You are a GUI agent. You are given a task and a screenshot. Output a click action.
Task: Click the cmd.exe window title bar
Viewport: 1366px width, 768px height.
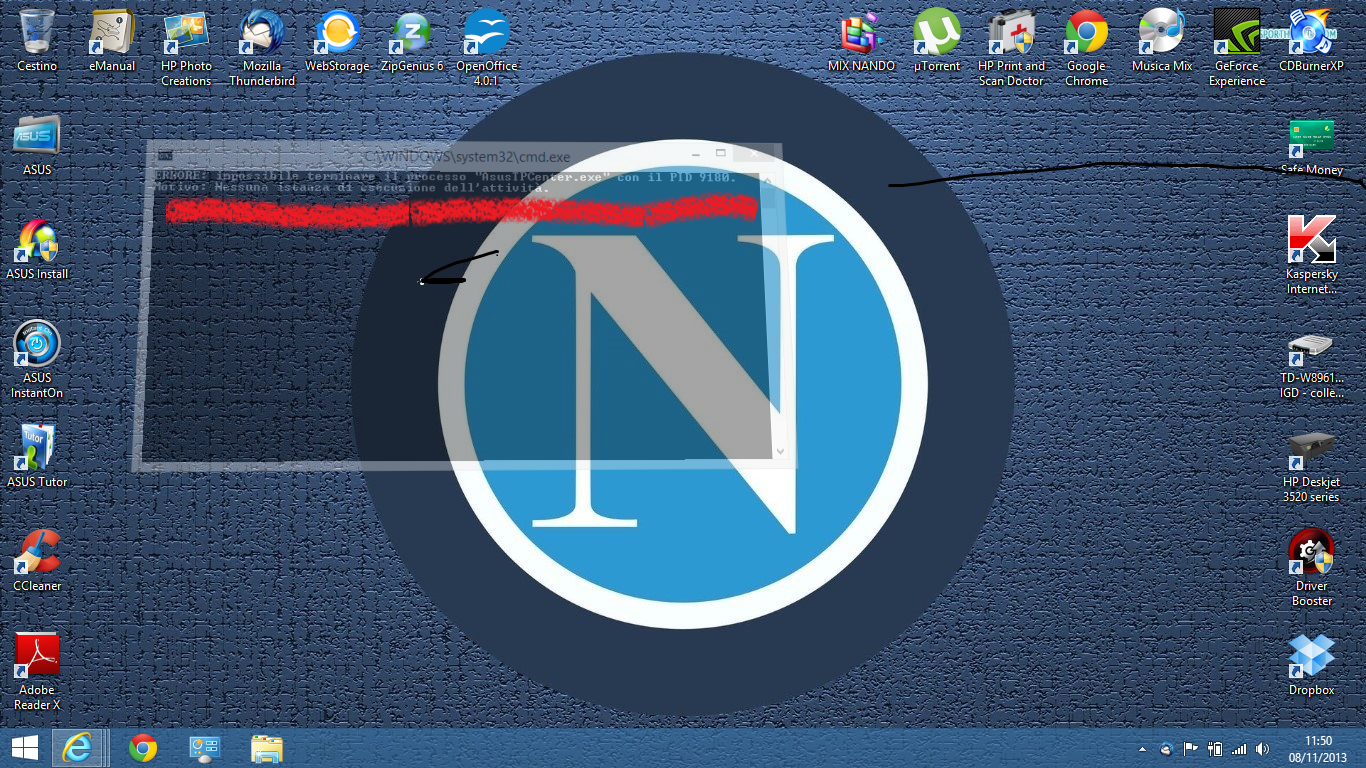pos(466,156)
